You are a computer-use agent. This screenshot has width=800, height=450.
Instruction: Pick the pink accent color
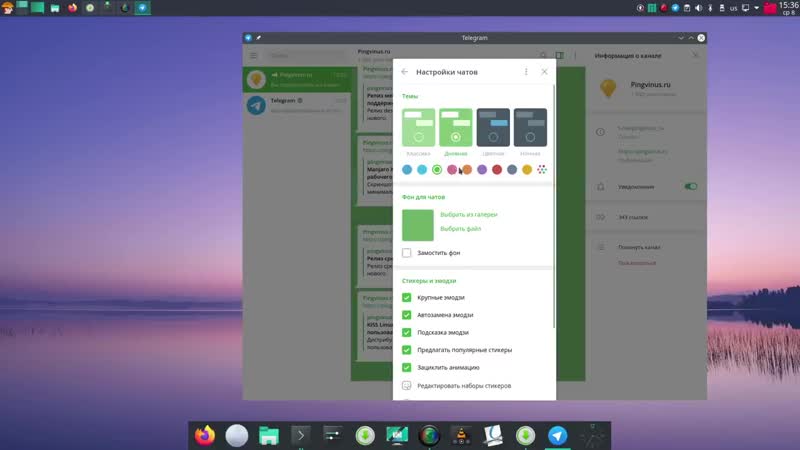tap(452, 169)
